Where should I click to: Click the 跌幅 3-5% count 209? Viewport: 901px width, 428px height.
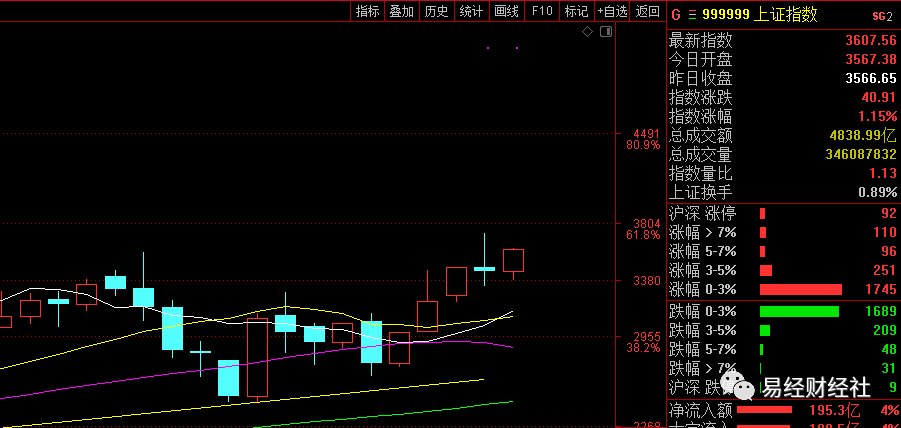coord(885,330)
